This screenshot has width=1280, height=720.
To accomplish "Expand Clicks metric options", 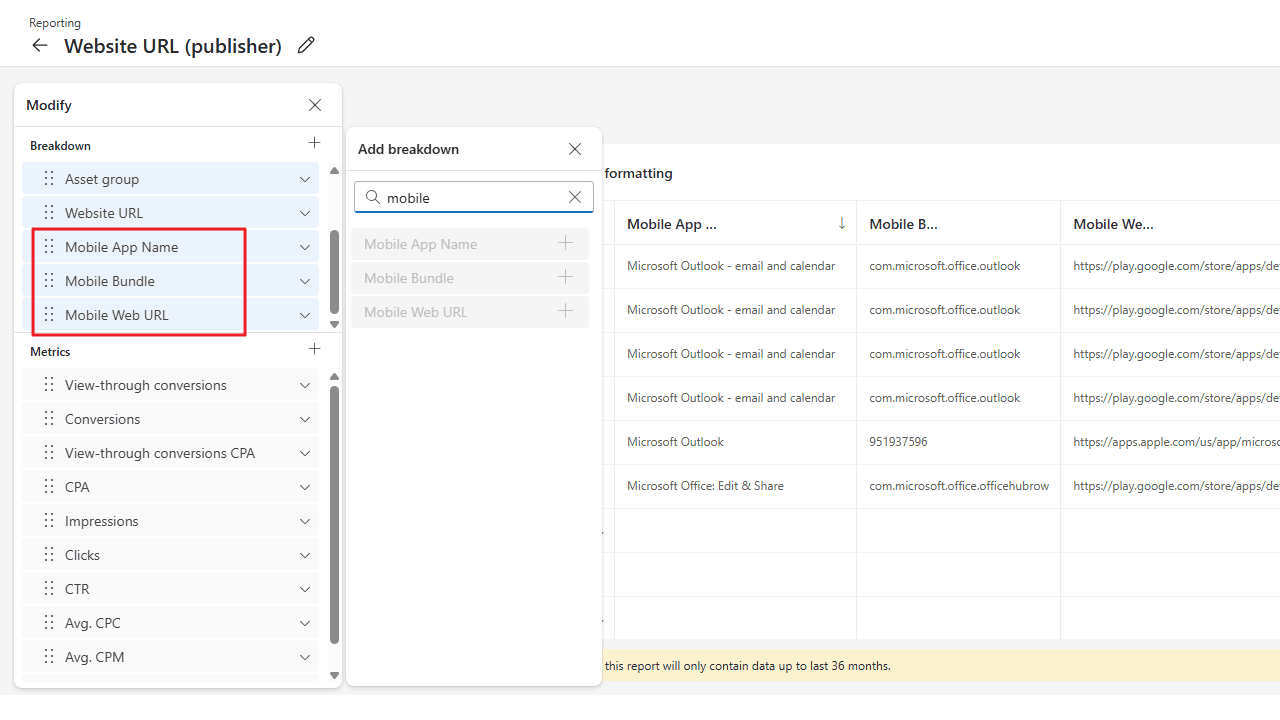I will pos(305,555).
